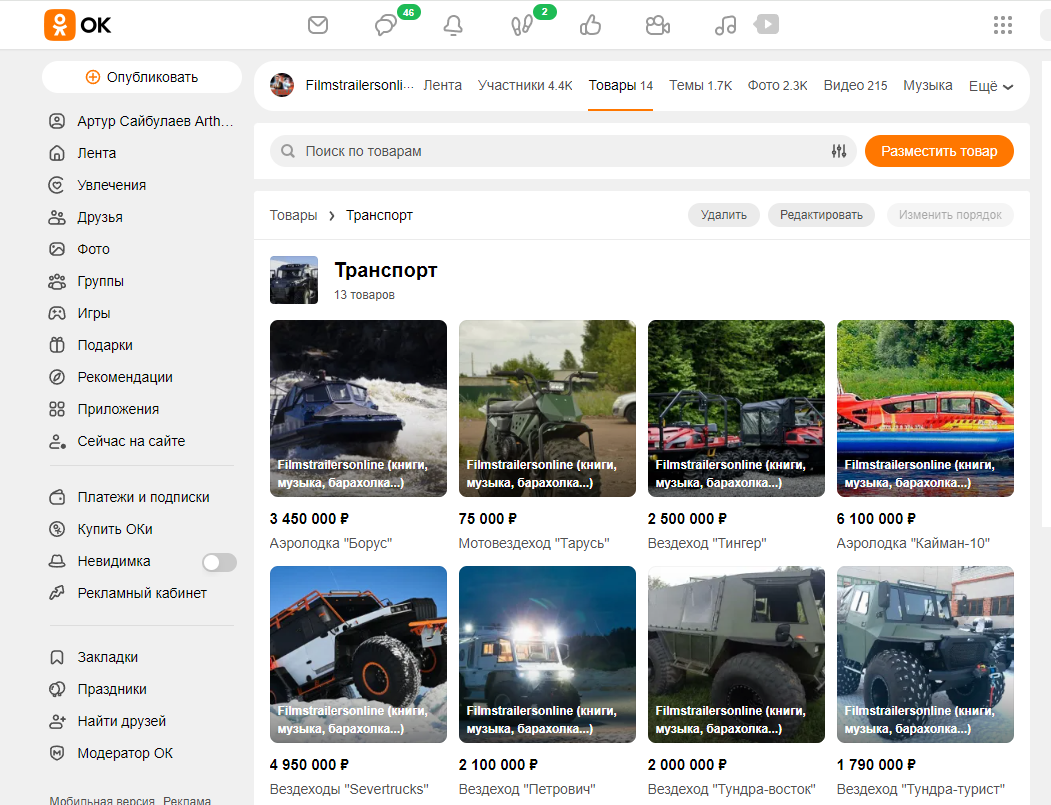This screenshot has height=805, width=1051.
Task: Open the Участники 4.4K tab
Action: point(525,86)
